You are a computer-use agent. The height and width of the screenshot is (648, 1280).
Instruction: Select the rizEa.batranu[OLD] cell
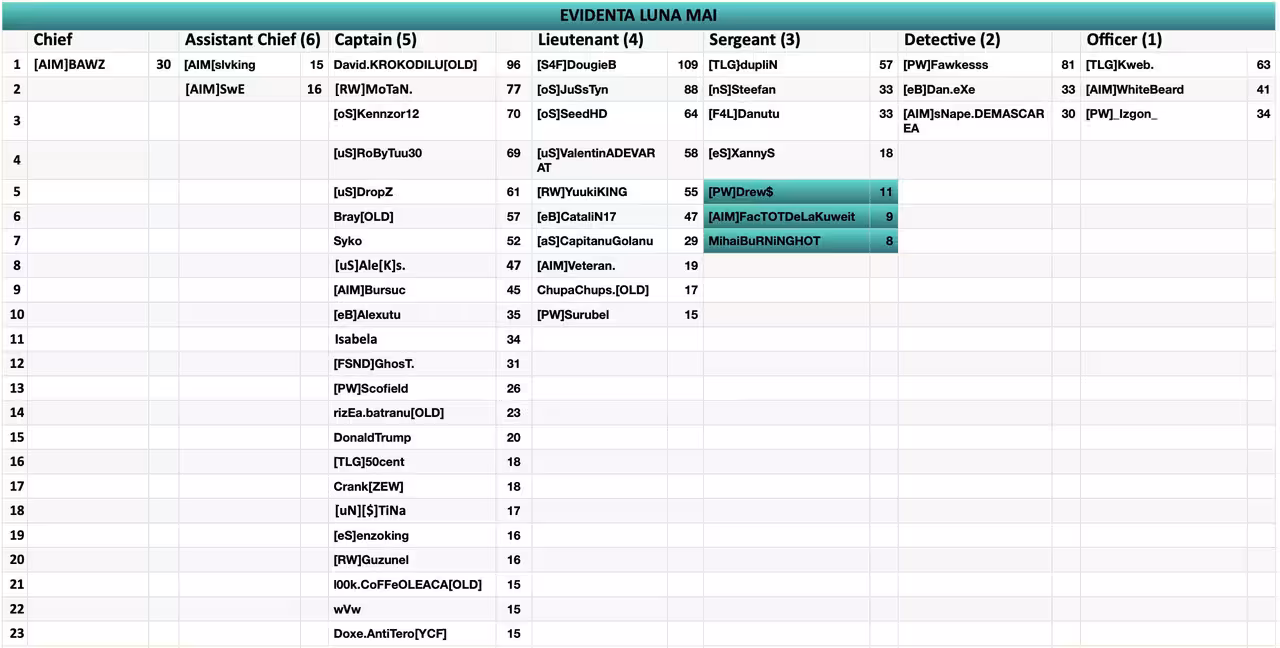(x=412, y=412)
